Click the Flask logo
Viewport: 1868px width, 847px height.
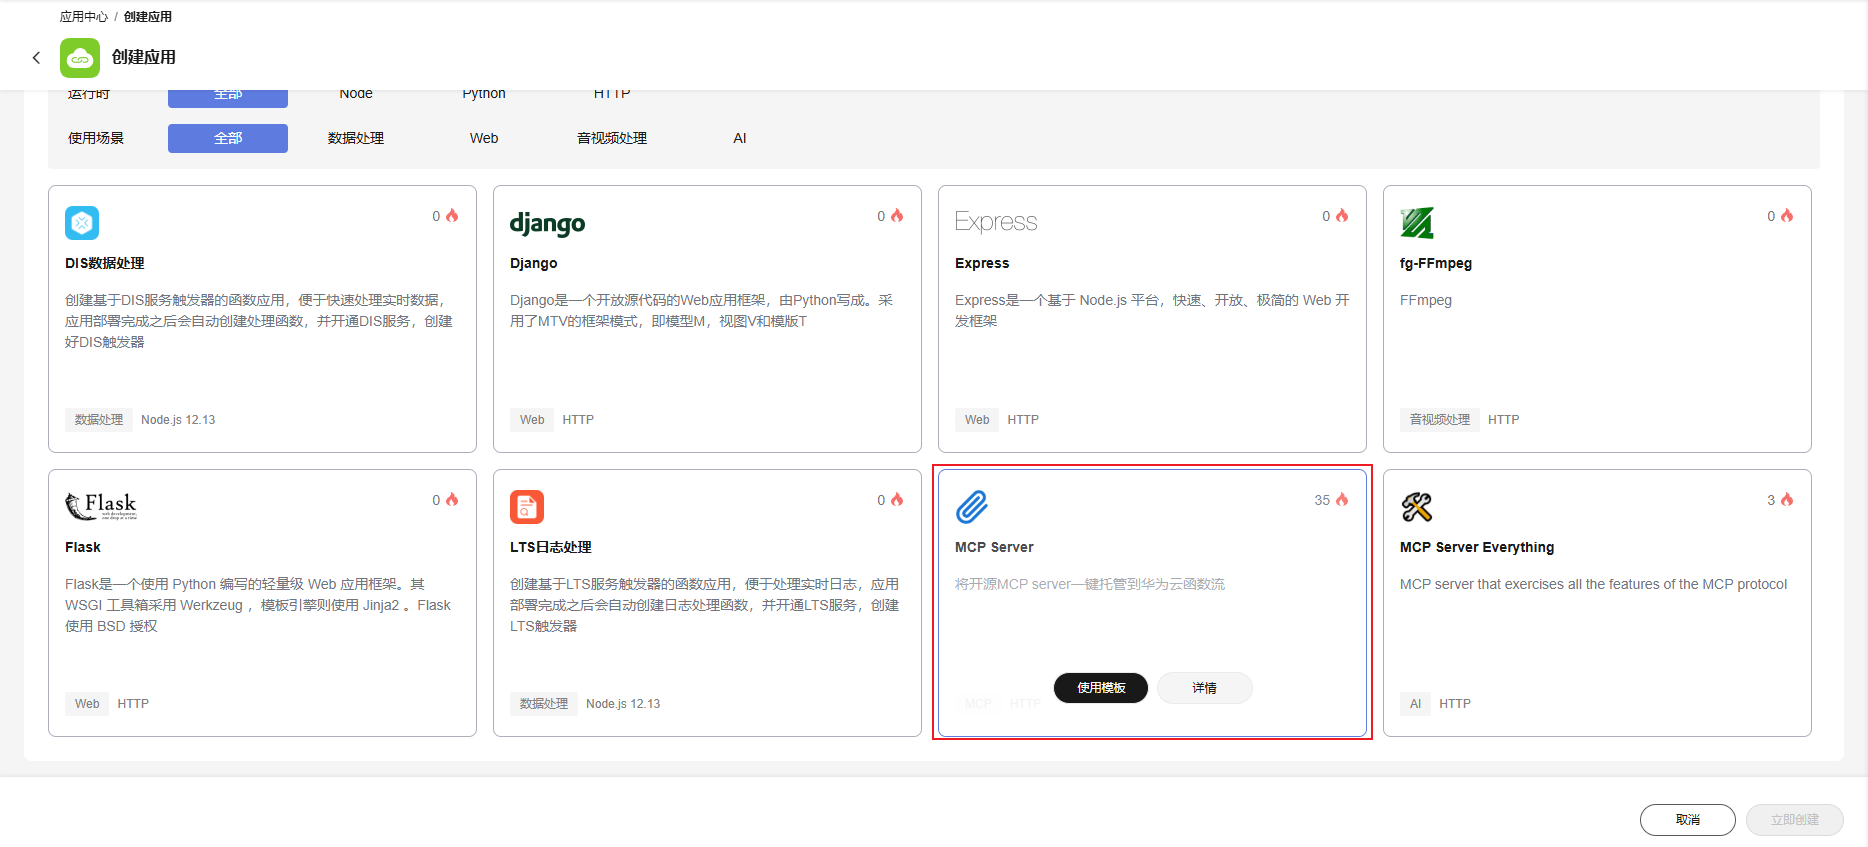coord(101,506)
